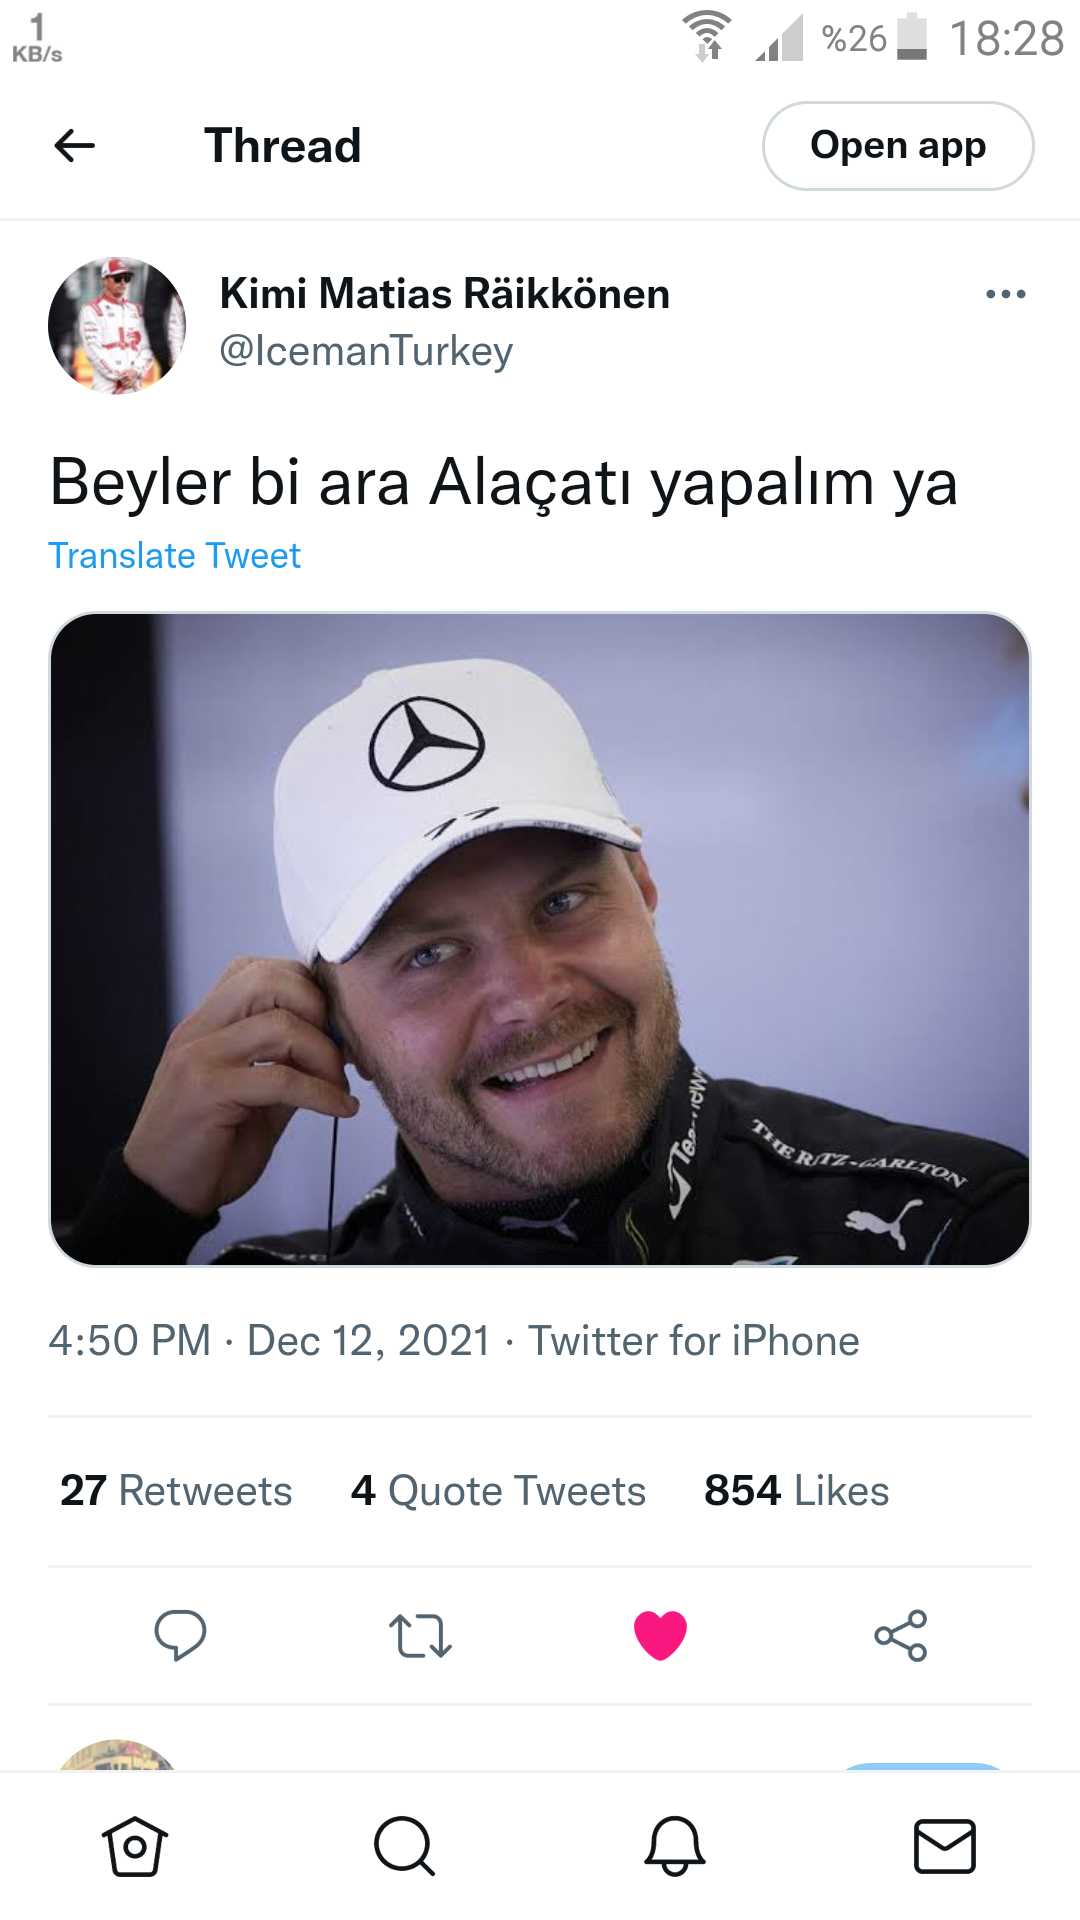The image size is (1080, 1920).
Task: Tap the reply speech bubble icon
Action: pos(180,1636)
